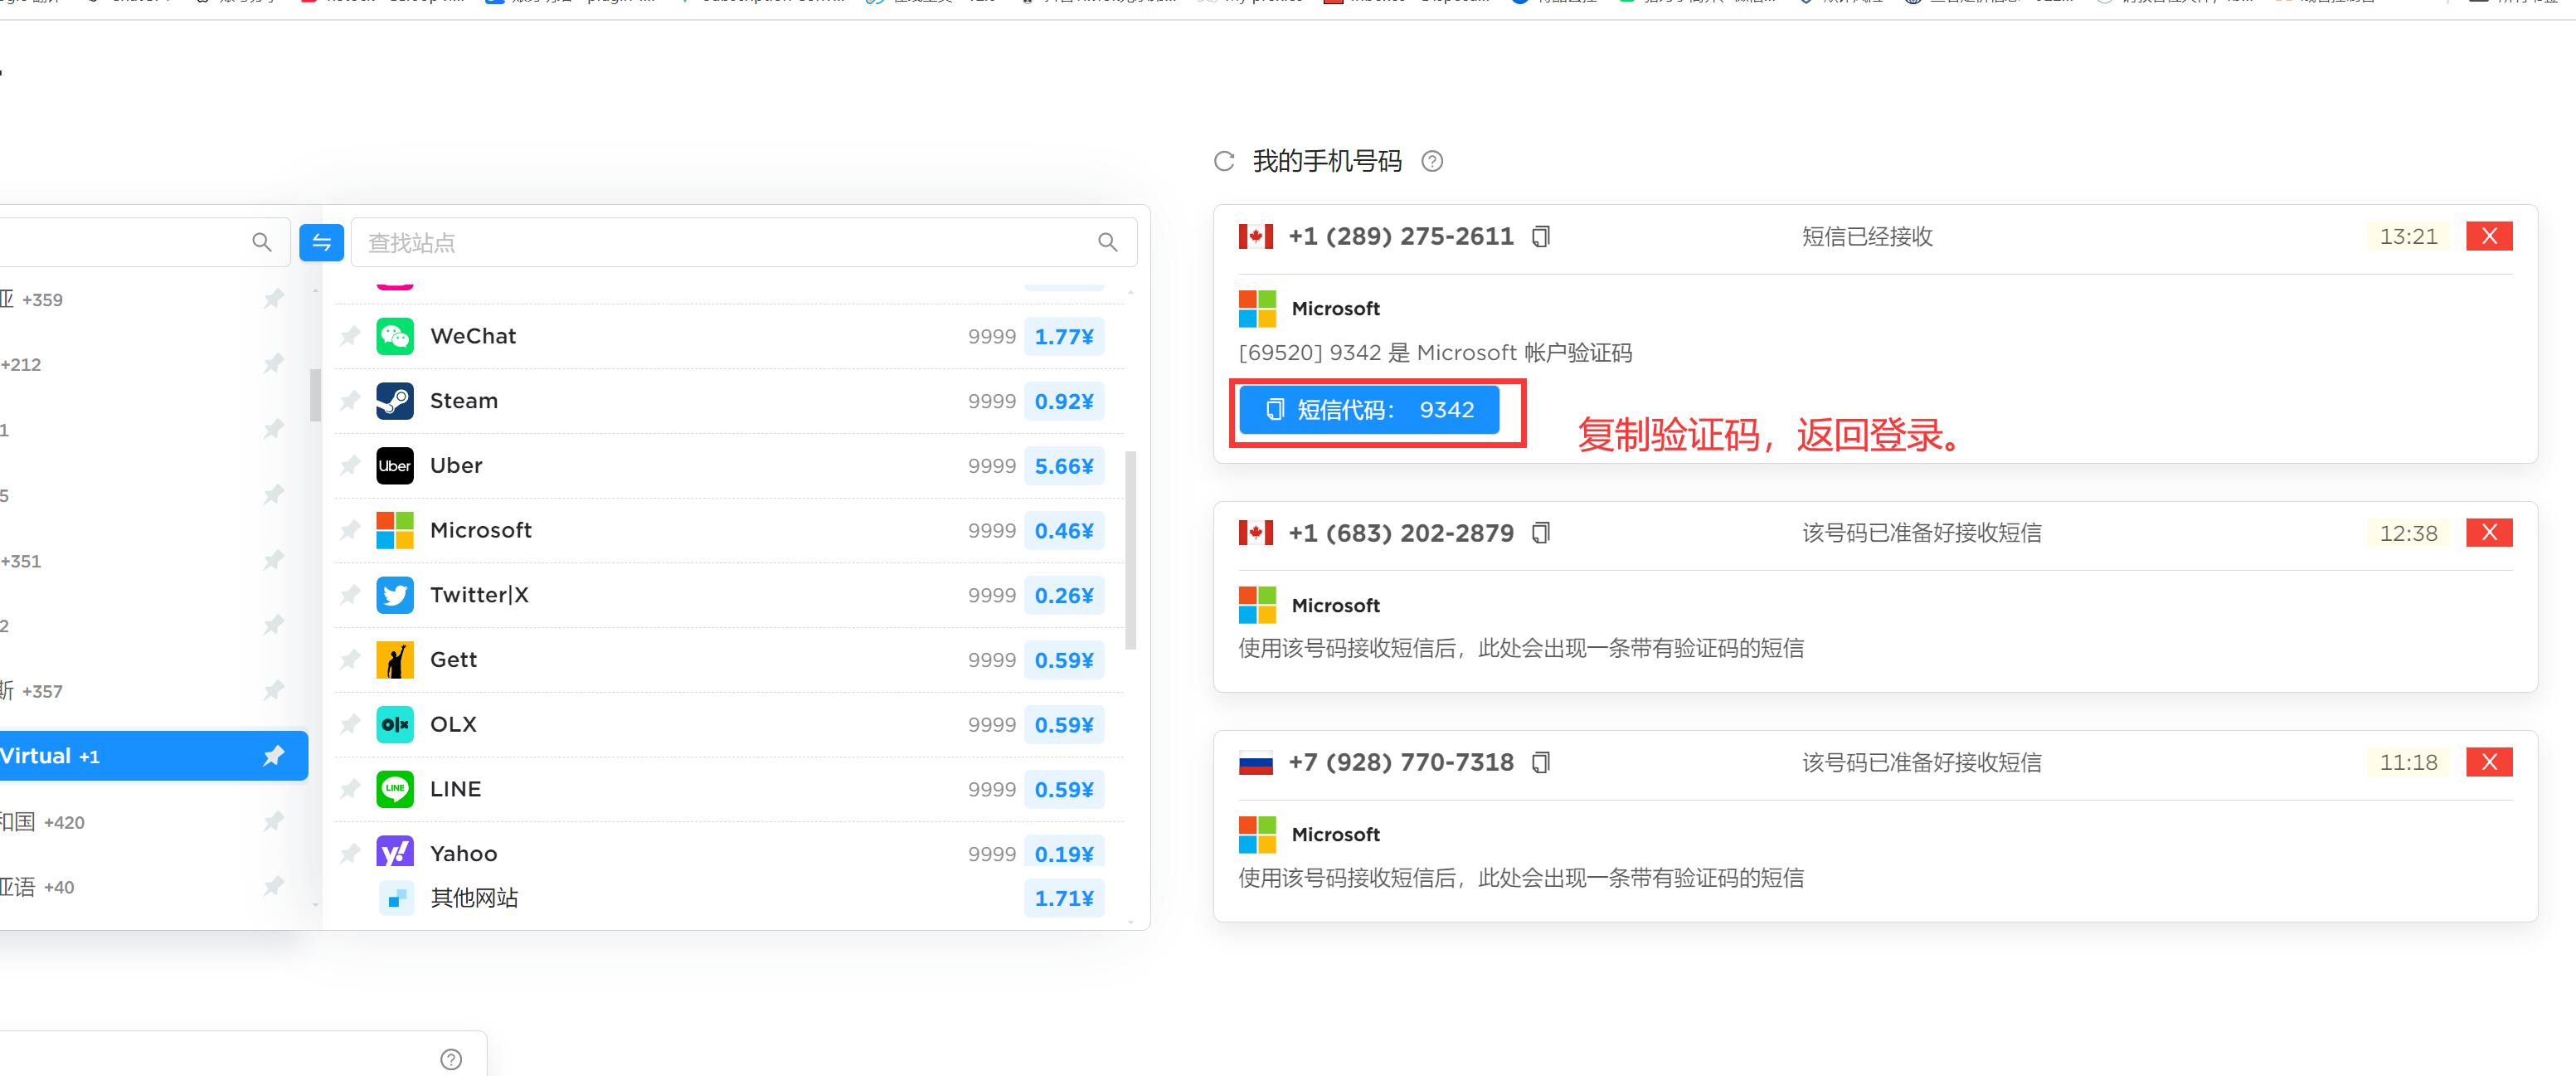
Task: Click the site search magnifier icon
Action: pyautogui.click(x=1107, y=242)
